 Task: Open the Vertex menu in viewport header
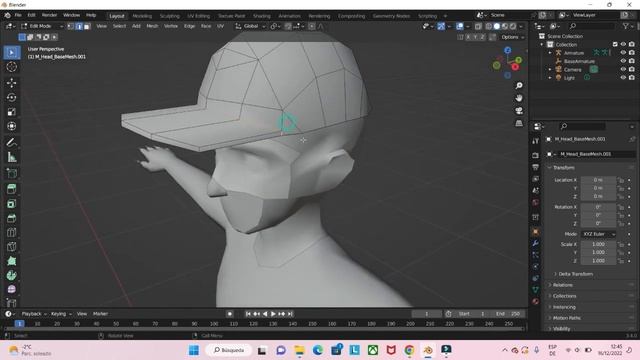click(x=171, y=26)
